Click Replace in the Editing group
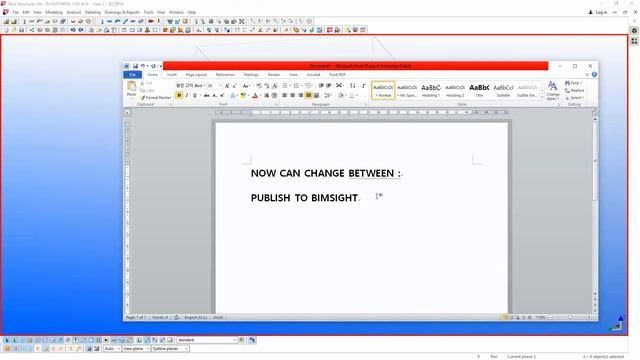 click(575, 90)
